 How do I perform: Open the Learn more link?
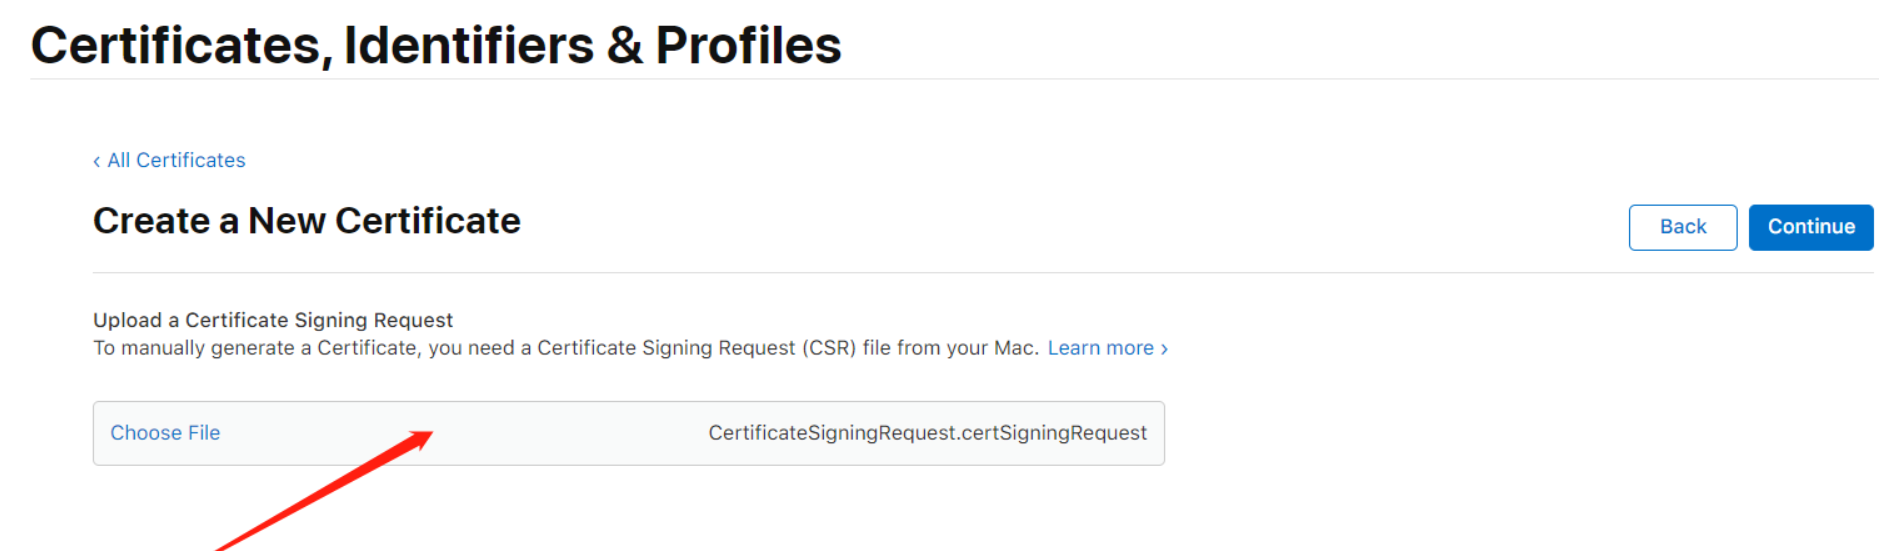click(x=1100, y=348)
